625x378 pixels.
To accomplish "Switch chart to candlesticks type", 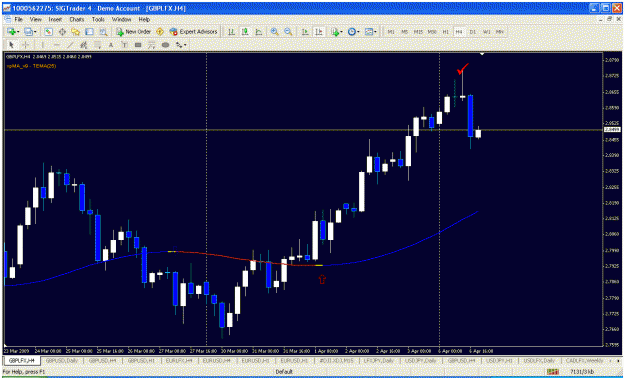I will click(245, 32).
